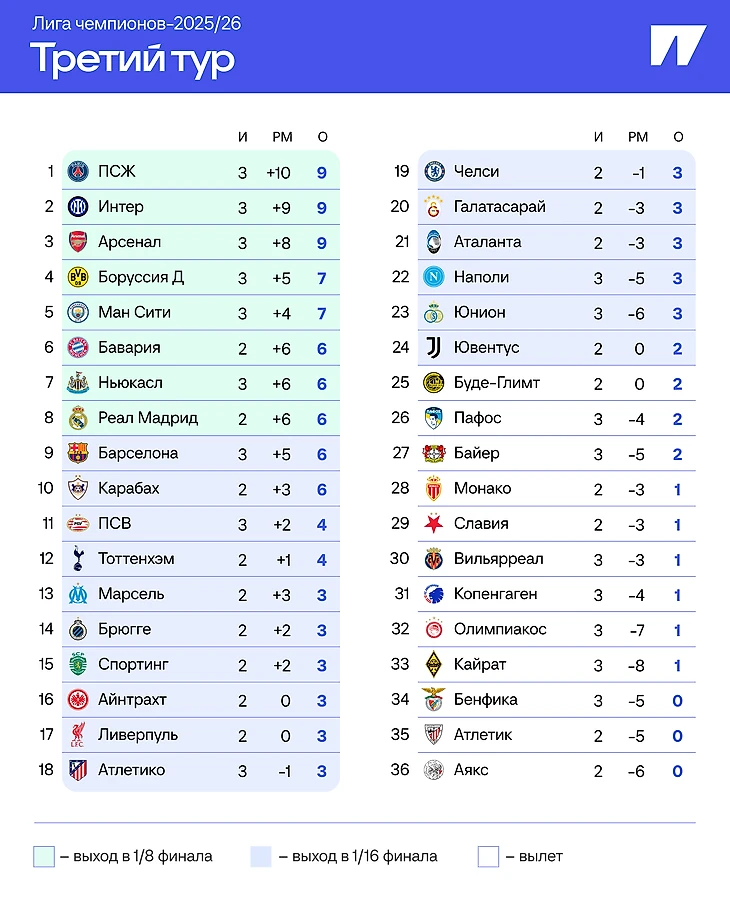Viewport: 730px width, 900px height.
Task: Click the Arsenal team badge
Action: pos(78,242)
